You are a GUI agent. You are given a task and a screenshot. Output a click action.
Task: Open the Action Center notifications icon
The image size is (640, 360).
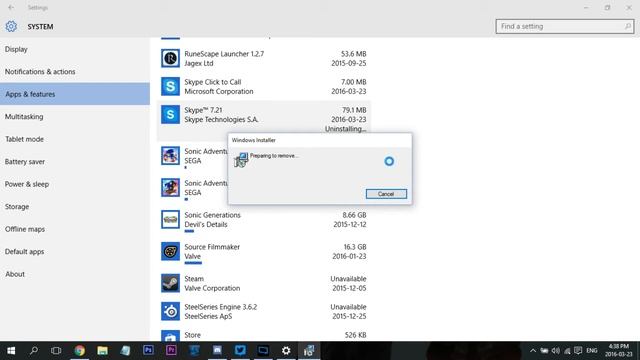[x=578, y=351]
